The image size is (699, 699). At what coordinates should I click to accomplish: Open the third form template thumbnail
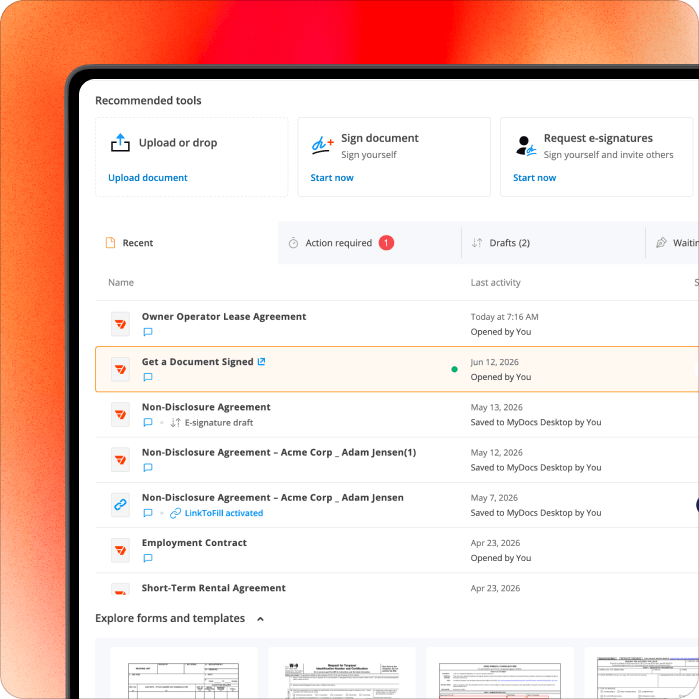click(x=500, y=673)
